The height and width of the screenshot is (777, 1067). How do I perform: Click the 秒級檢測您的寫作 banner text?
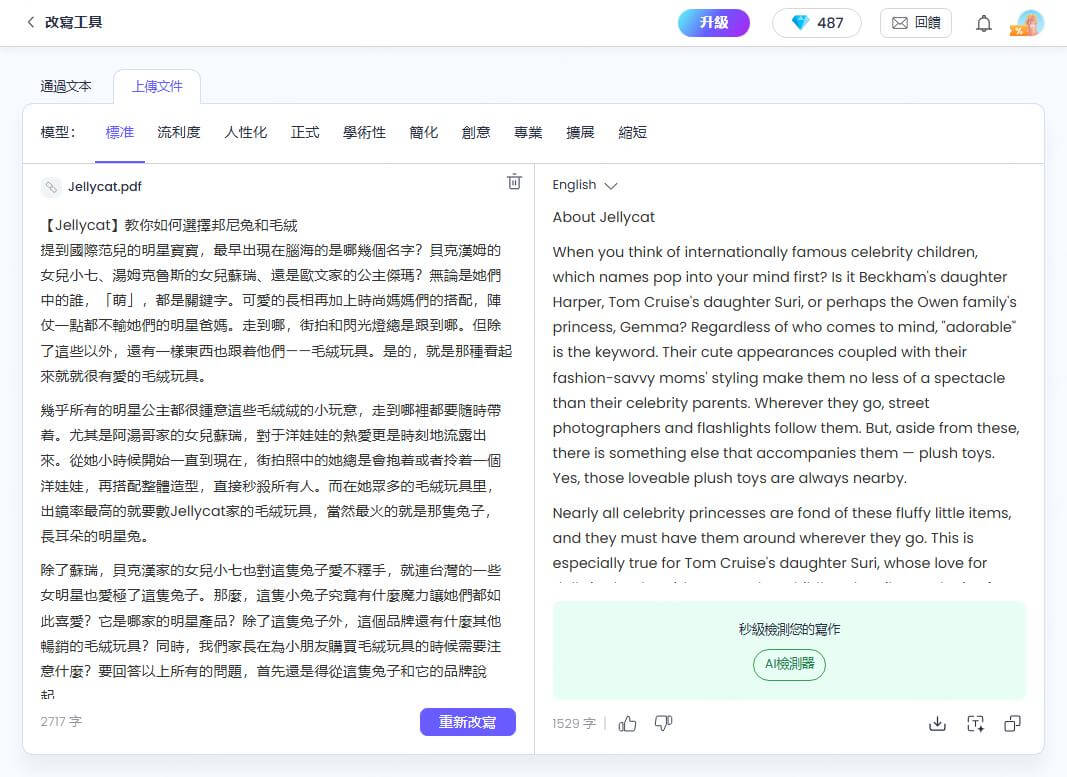[789, 629]
